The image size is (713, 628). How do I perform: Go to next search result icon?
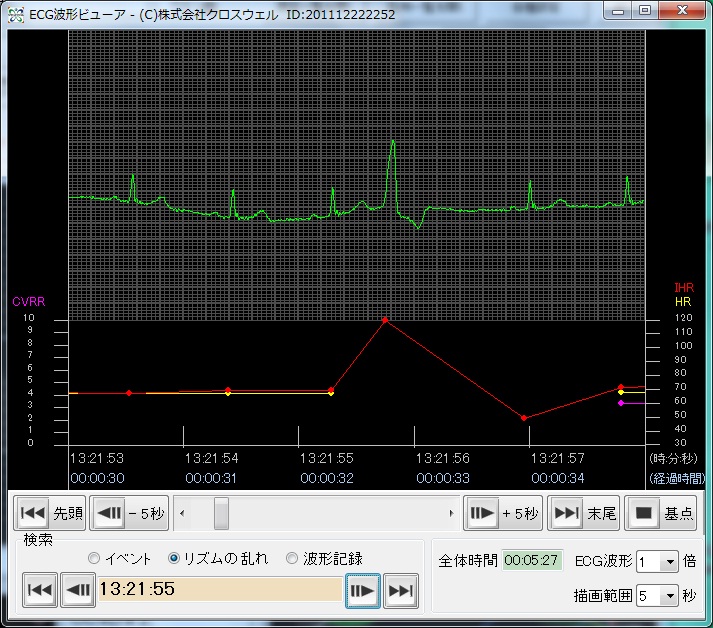[362, 590]
